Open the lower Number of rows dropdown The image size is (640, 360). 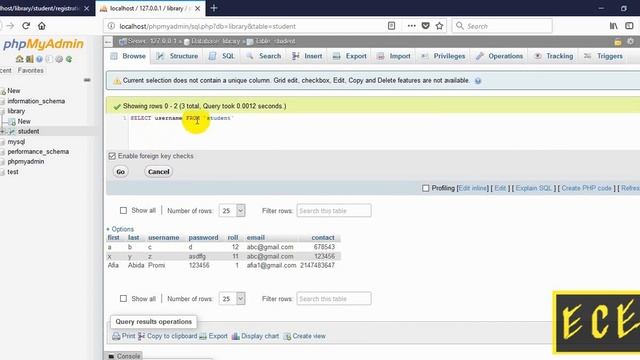[232, 299]
